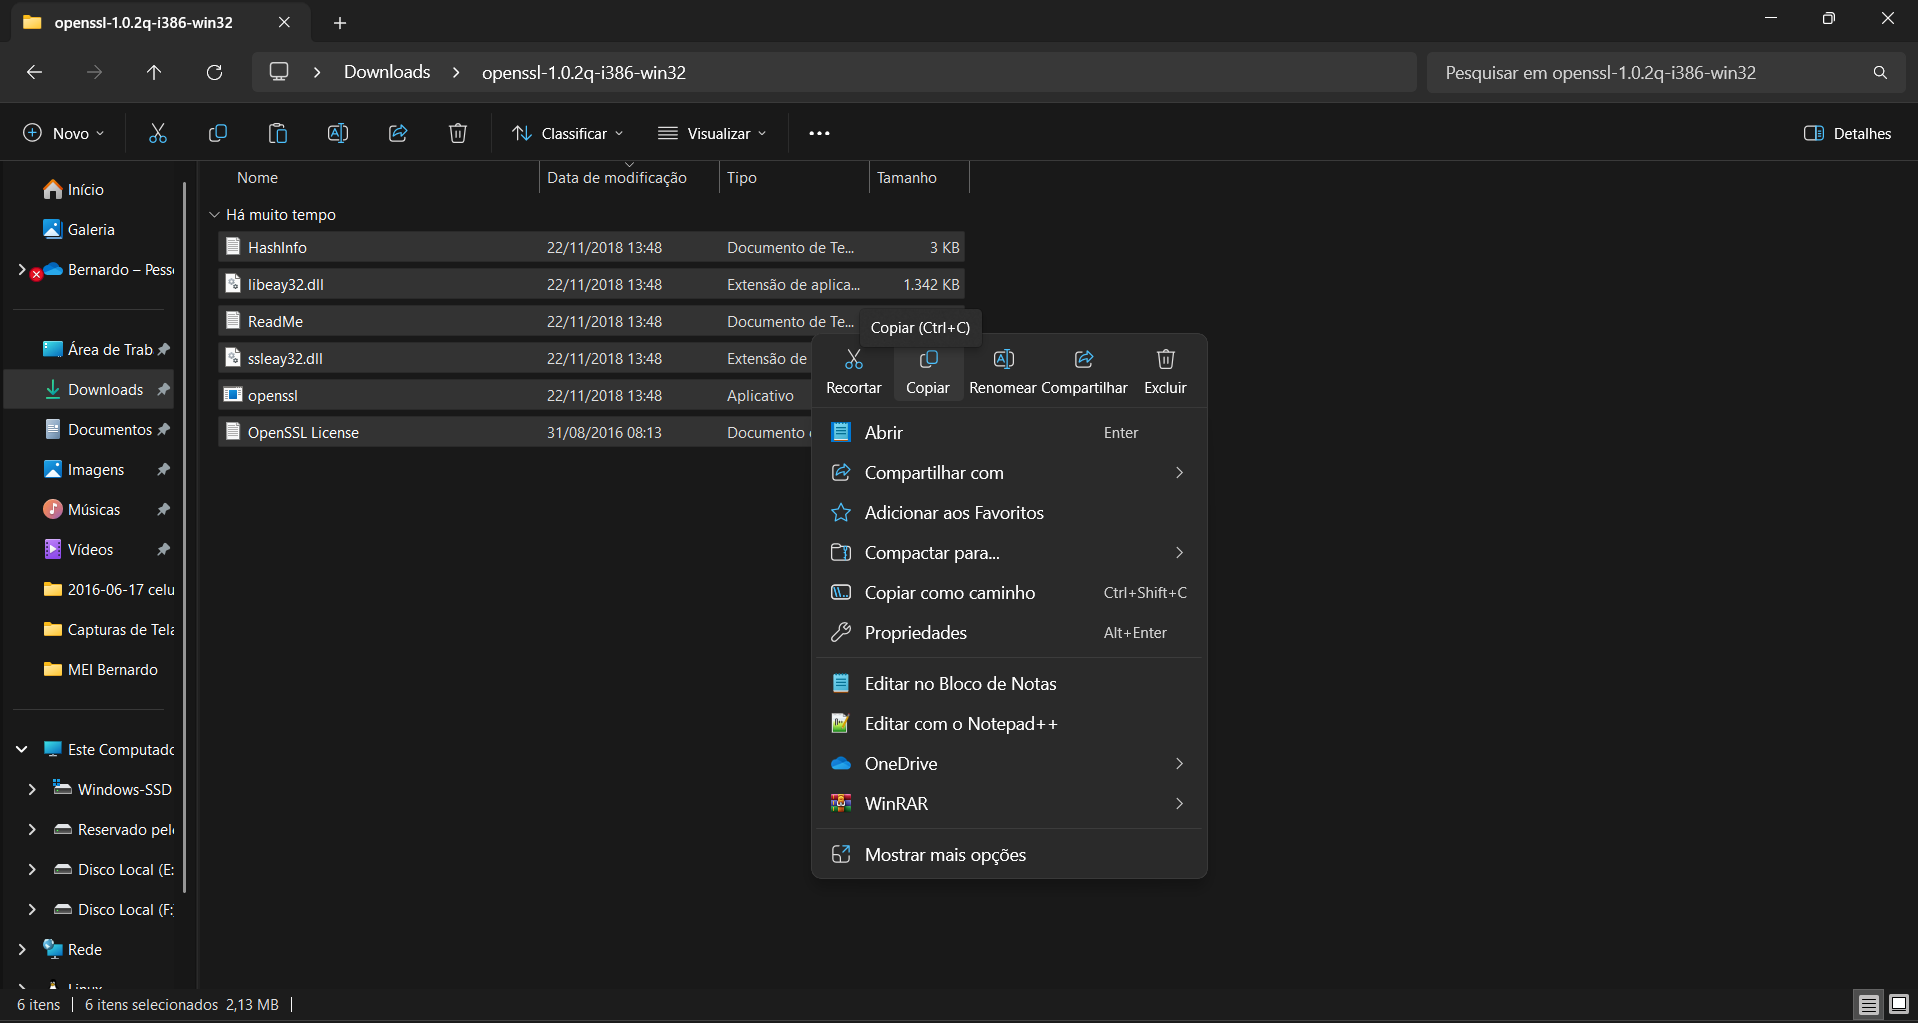The height and width of the screenshot is (1023, 1918).
Task: Open the Classificar sort dropdown
Action: pos(567,133)
